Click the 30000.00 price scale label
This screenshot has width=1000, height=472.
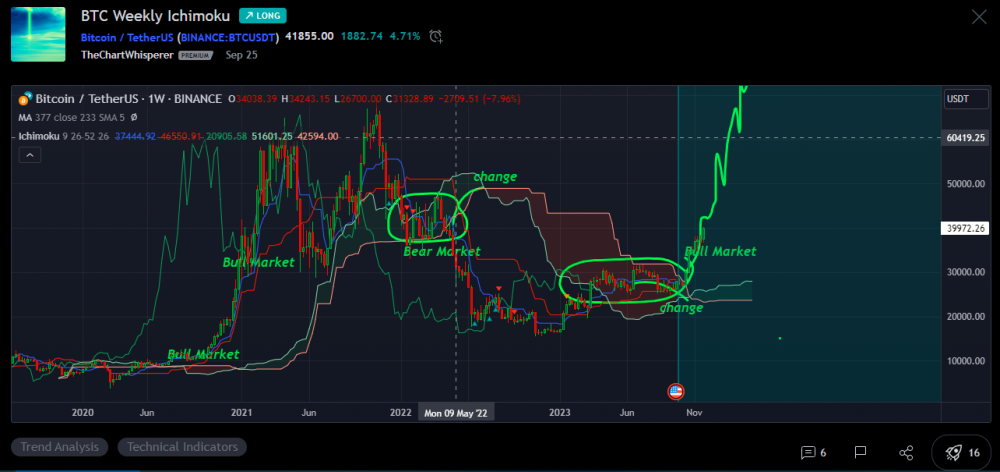[964, 272]
